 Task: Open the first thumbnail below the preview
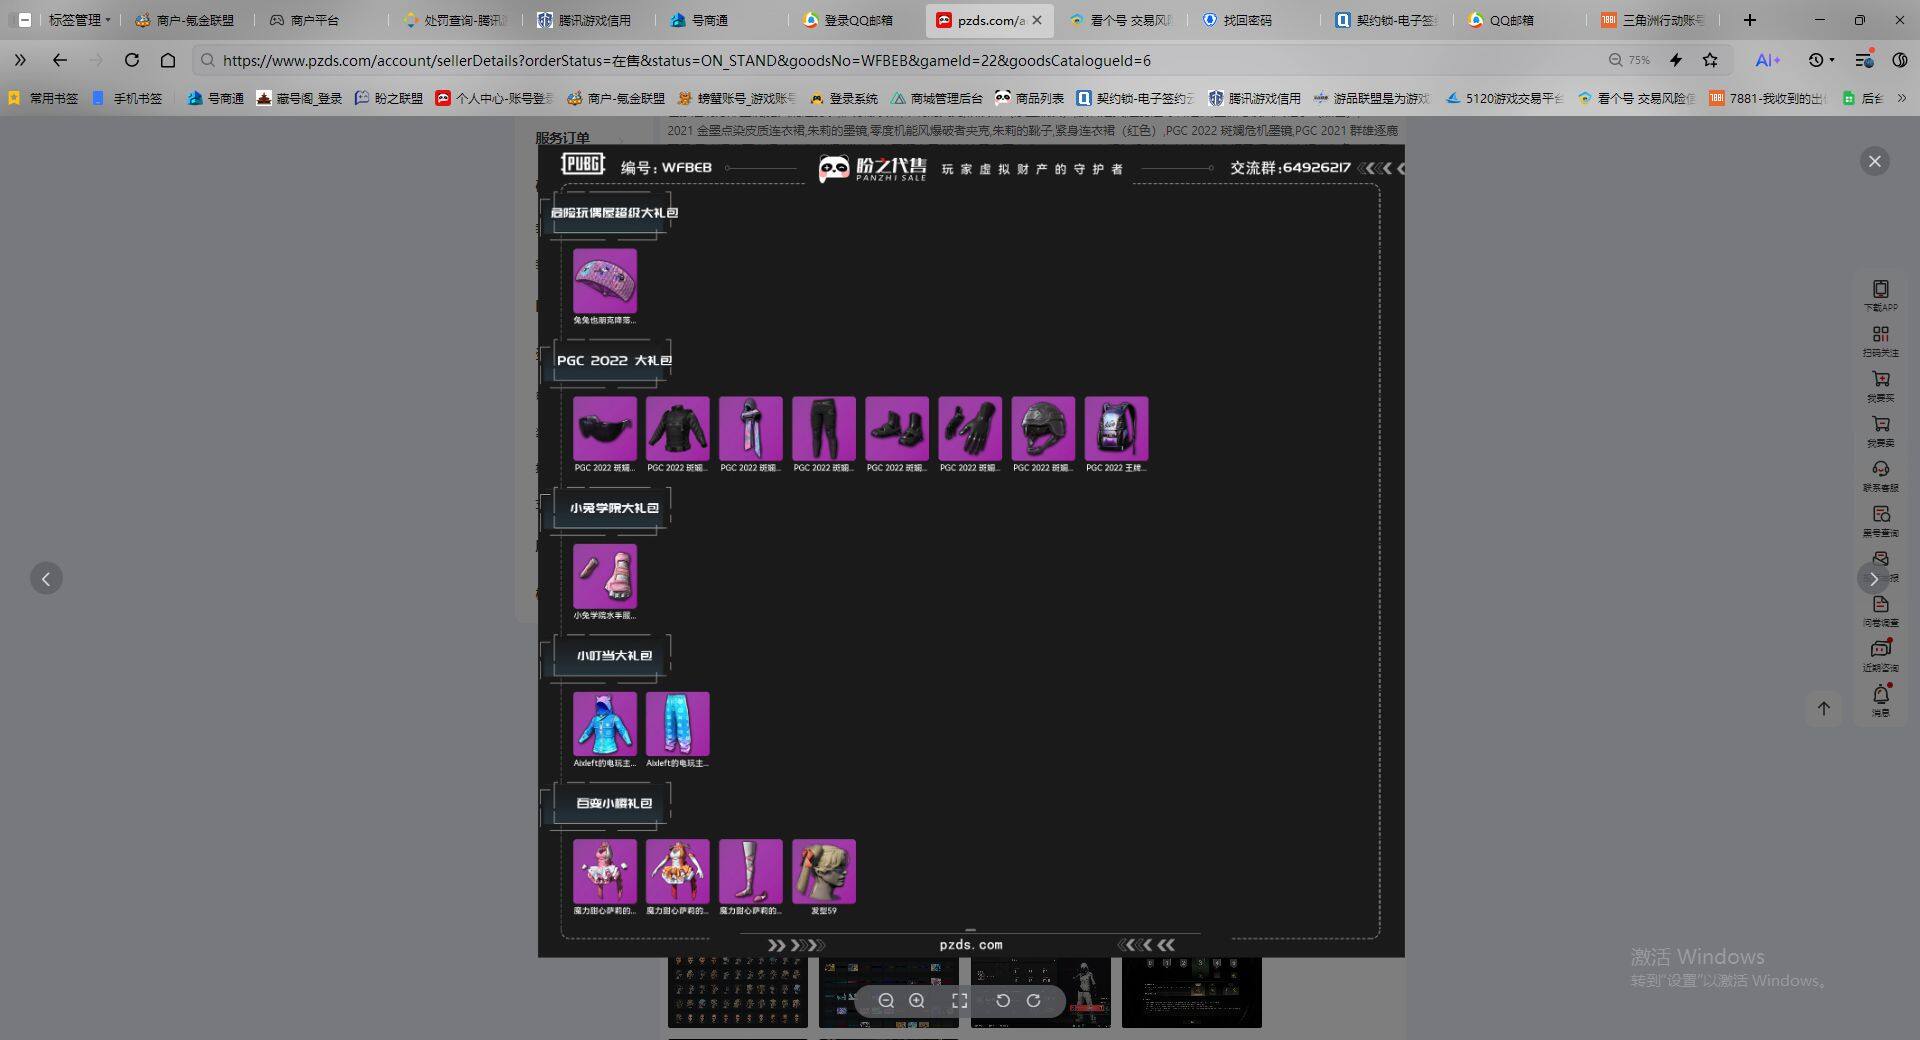click(x=738, y=992)
